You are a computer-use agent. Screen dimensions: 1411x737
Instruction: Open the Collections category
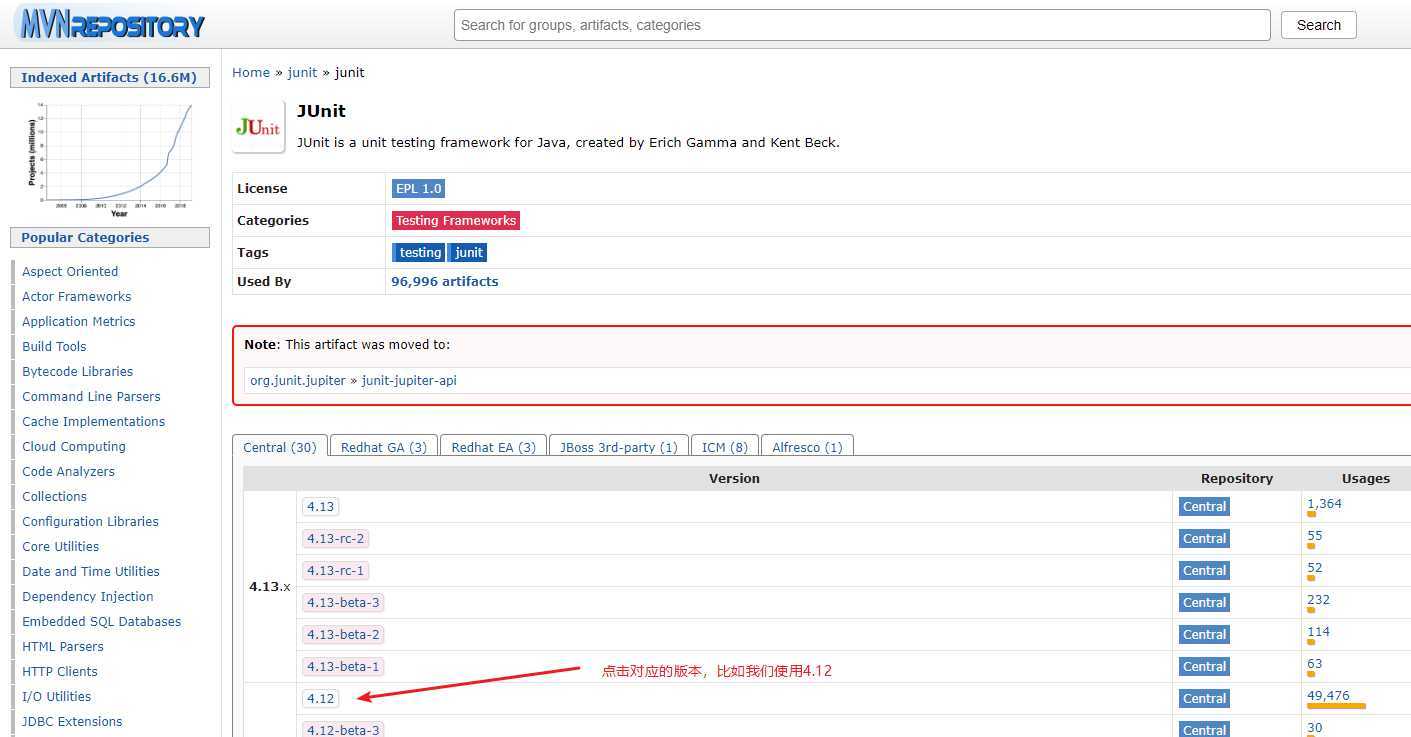(x=54, y=496)
